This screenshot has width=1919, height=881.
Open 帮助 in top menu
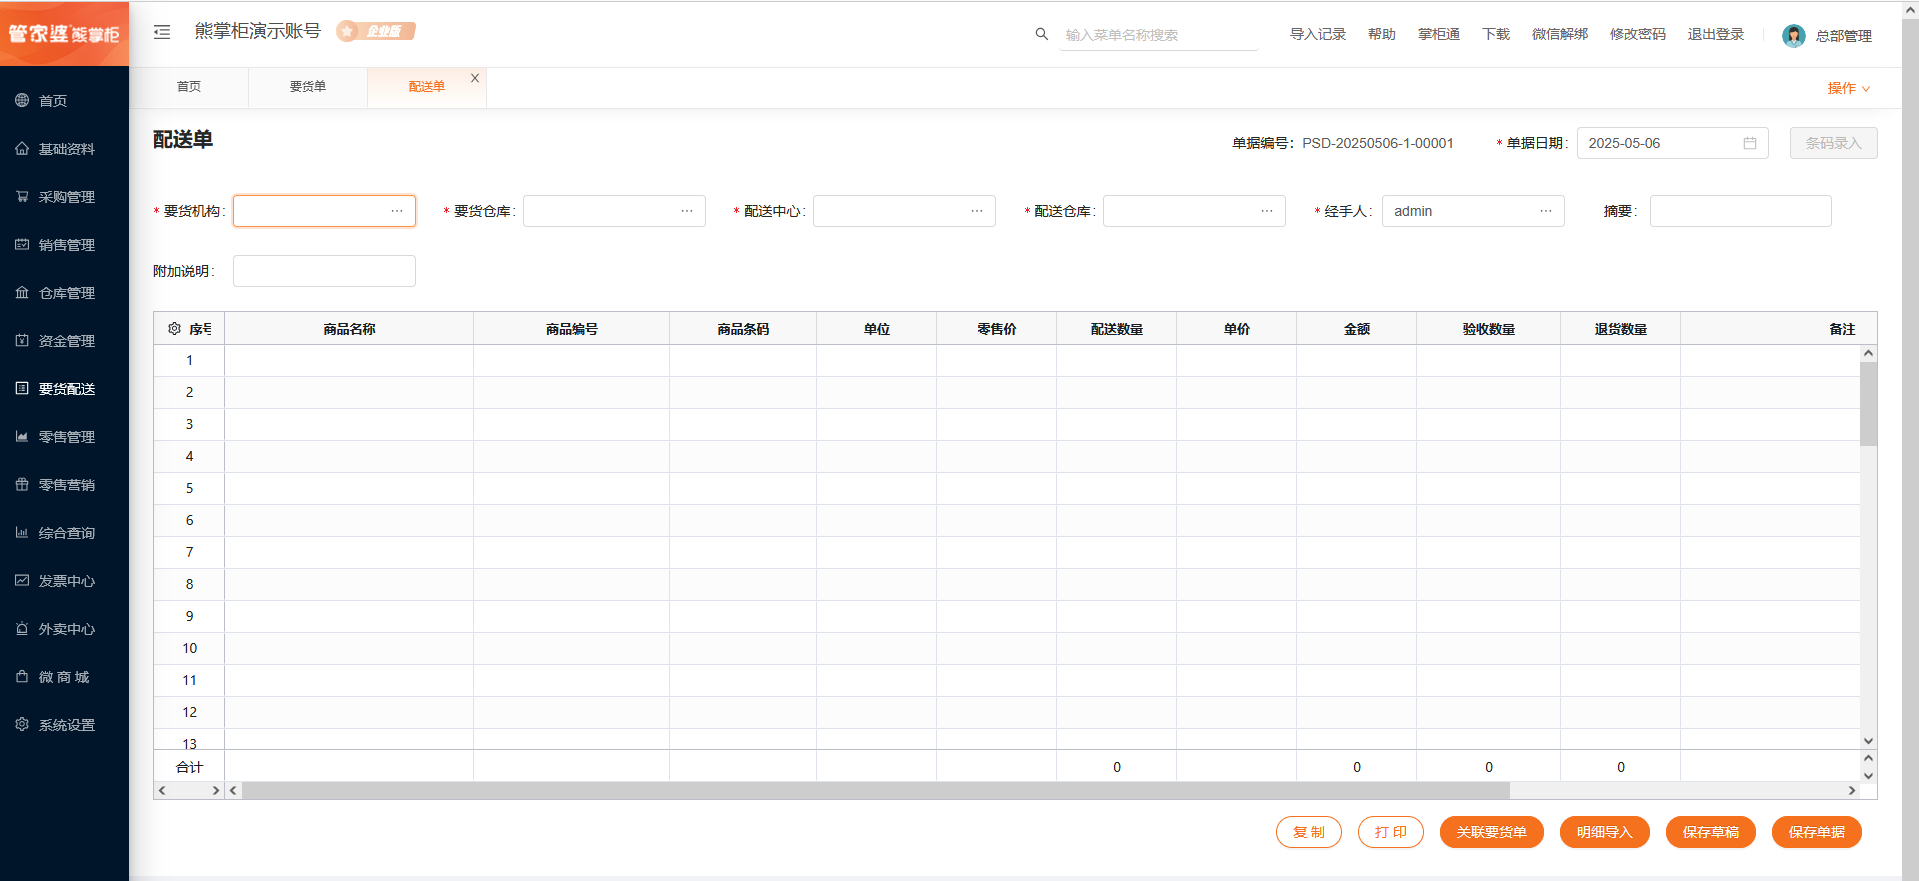point(1382,34)
